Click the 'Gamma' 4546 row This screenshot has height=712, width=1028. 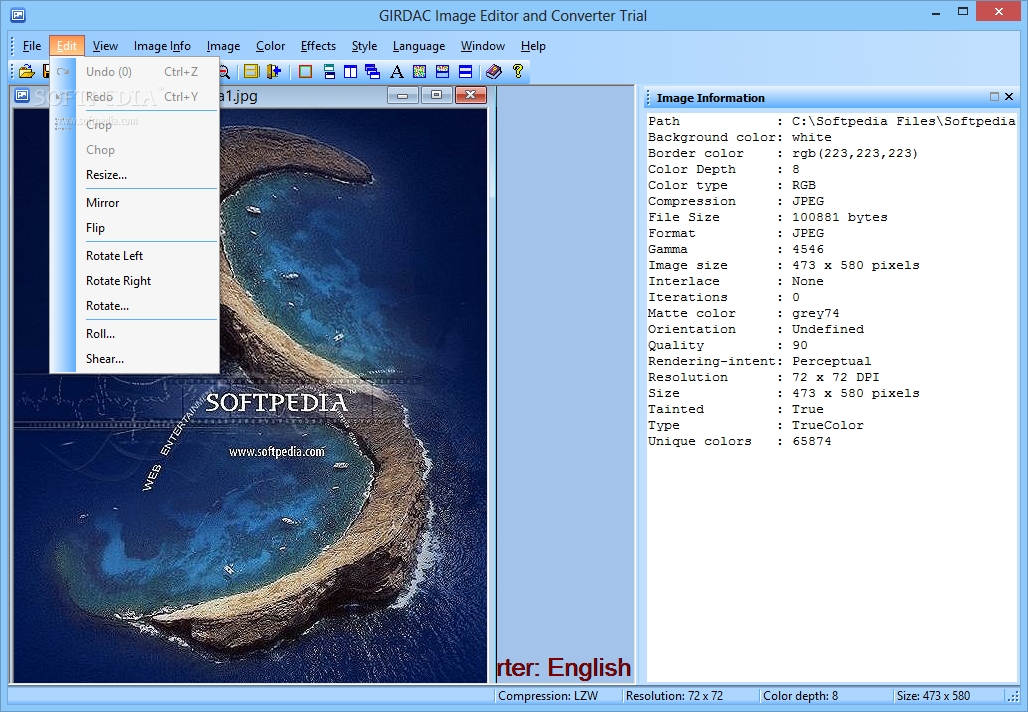pyautogui.click(x=736, y=249)
